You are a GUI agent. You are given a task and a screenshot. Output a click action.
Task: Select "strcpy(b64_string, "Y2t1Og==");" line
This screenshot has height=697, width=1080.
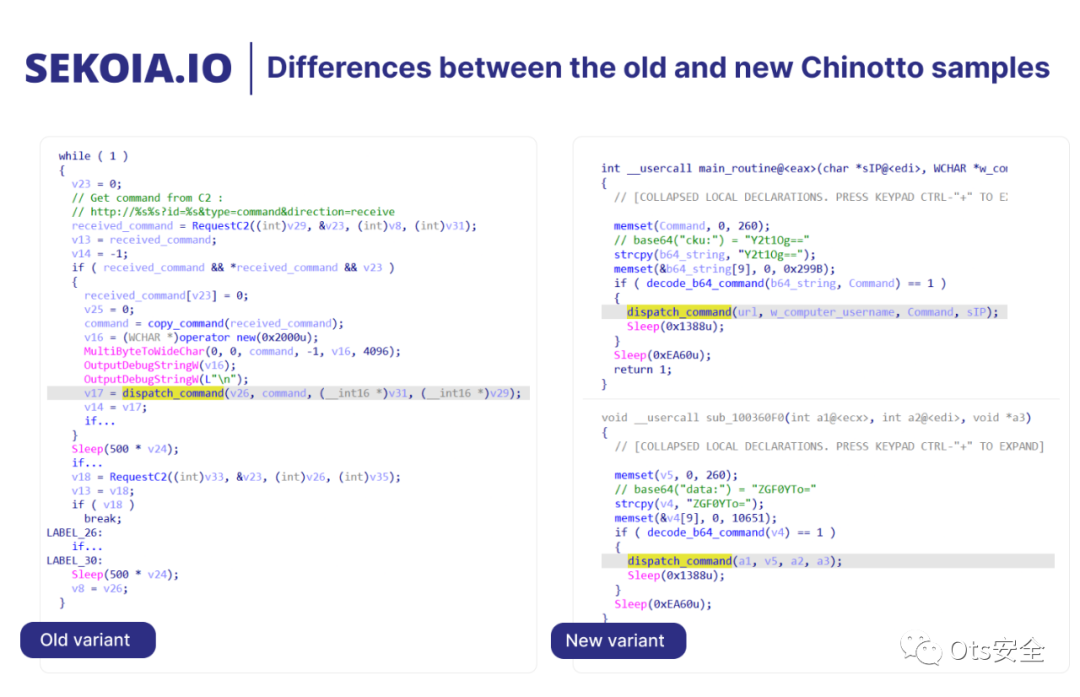coord(714,254)
